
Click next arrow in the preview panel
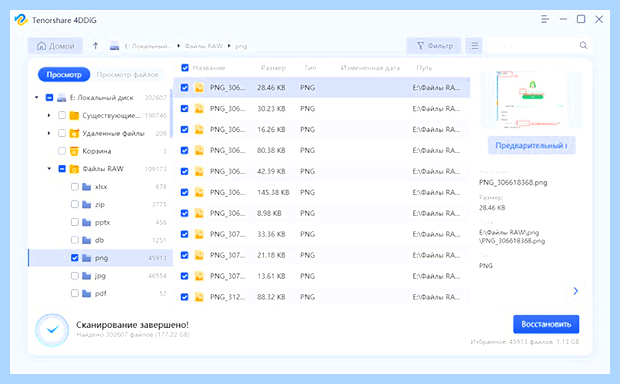pyautogui.click(x=576, y=291)
